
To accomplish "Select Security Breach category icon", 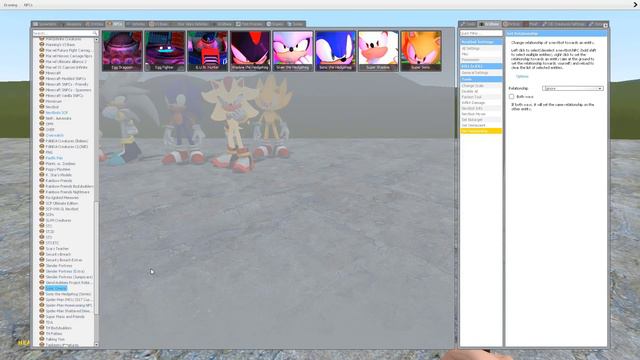I will click(42, 254).
